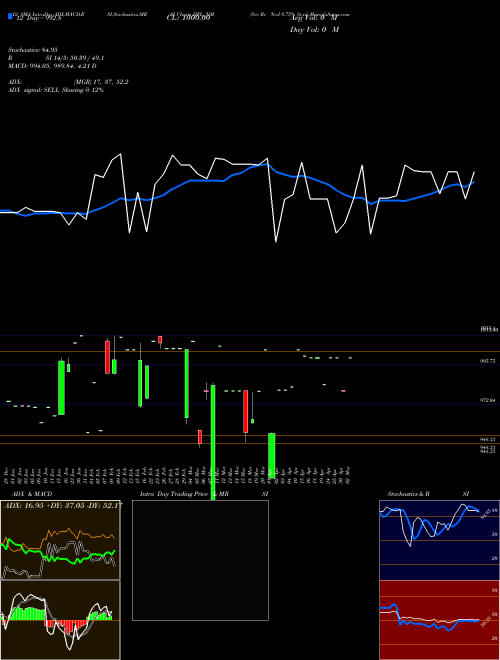Image resolution: width=500 pixels, height=660 pixels.
Task: Click 'Intra Day Trading Price & MRSI' title
Action: pos(204,494)
